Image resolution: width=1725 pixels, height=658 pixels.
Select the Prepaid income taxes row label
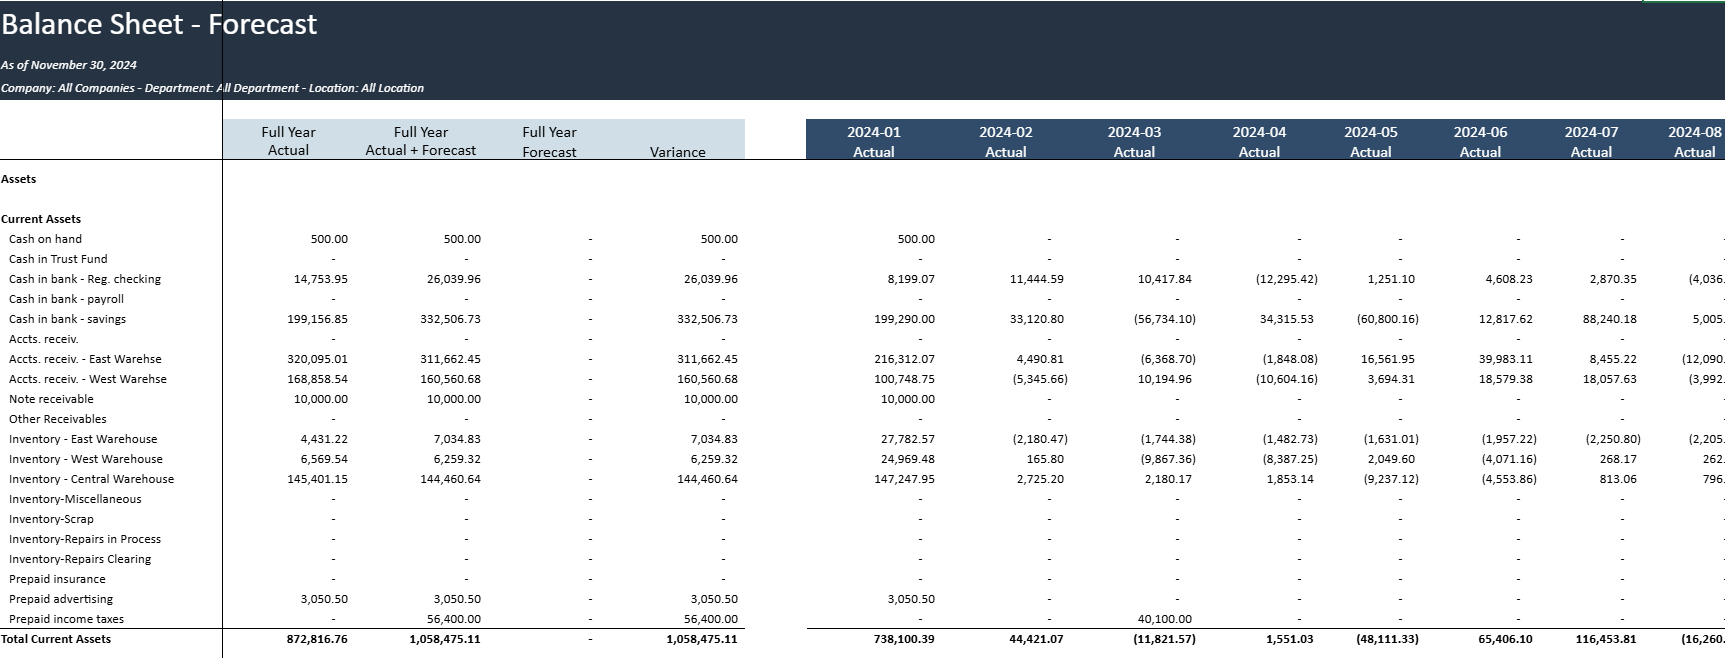[x=66, y=619]
